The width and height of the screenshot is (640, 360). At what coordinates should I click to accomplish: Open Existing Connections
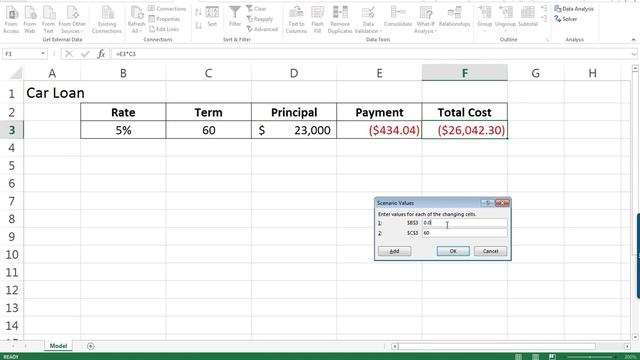click(107, 20)
